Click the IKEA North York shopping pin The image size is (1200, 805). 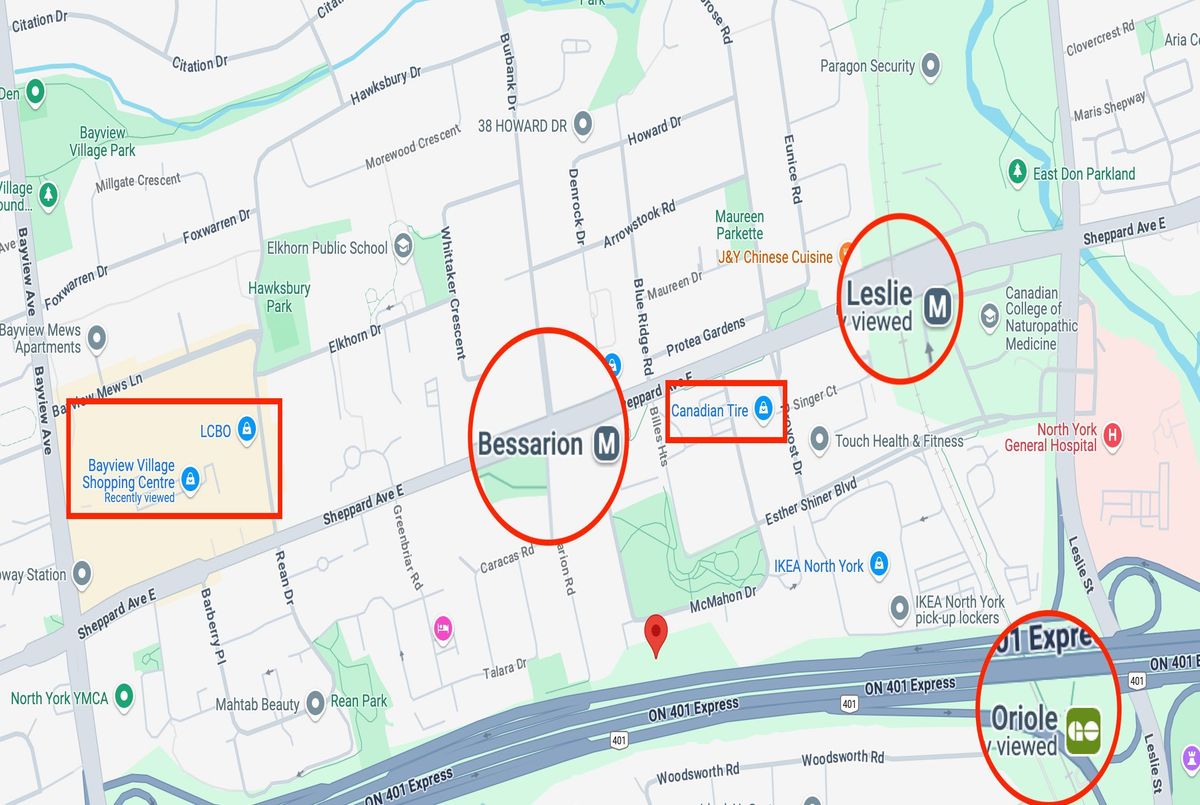[878, 565]
